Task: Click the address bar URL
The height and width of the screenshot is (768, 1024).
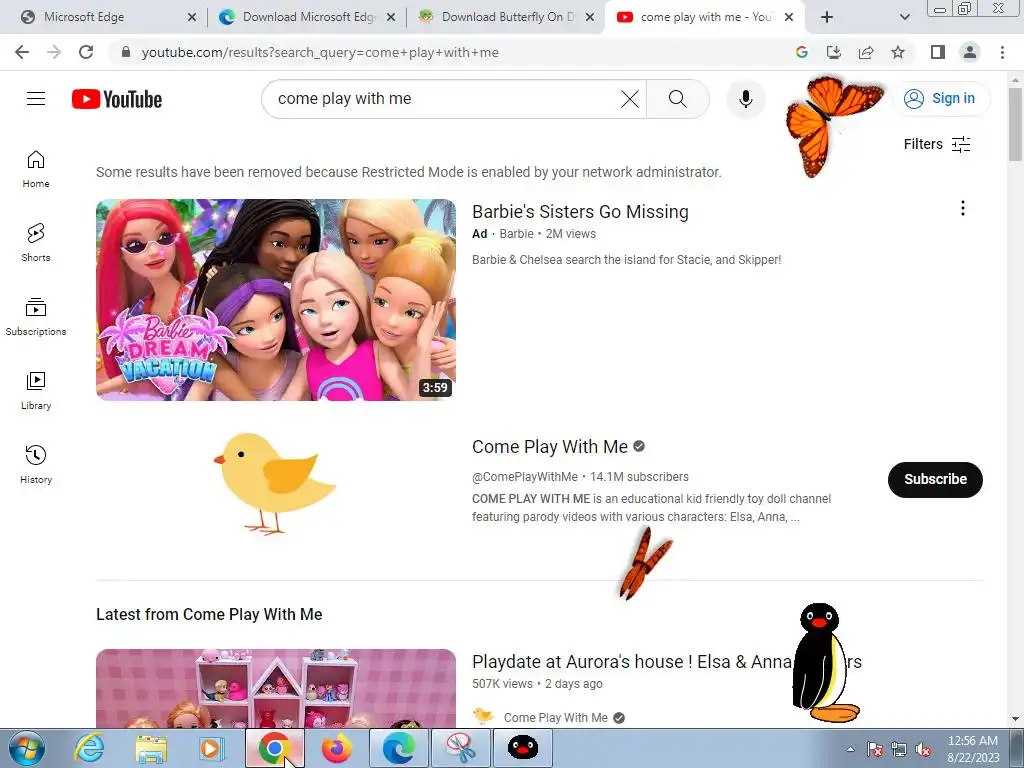Action: coord(320,52)
